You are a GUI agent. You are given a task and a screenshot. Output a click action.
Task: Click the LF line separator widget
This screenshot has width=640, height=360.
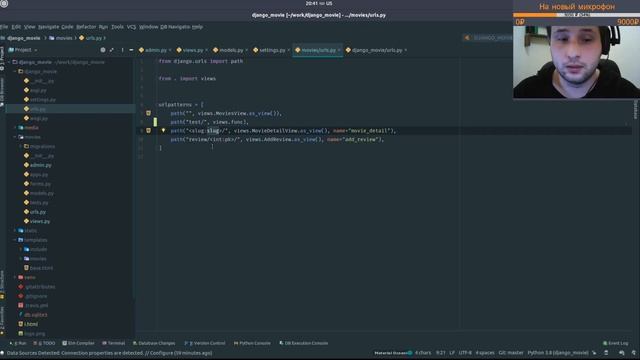point(452,353)
